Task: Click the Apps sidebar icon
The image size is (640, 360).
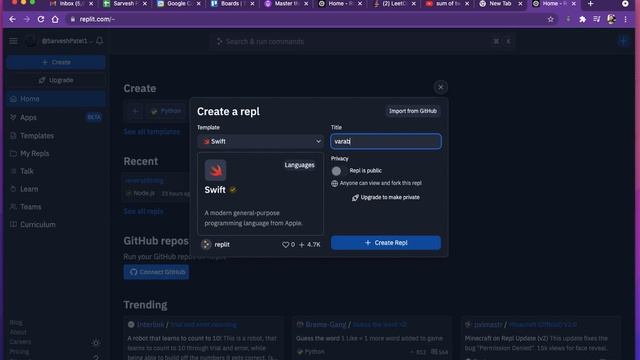Action: coord(13,118)
